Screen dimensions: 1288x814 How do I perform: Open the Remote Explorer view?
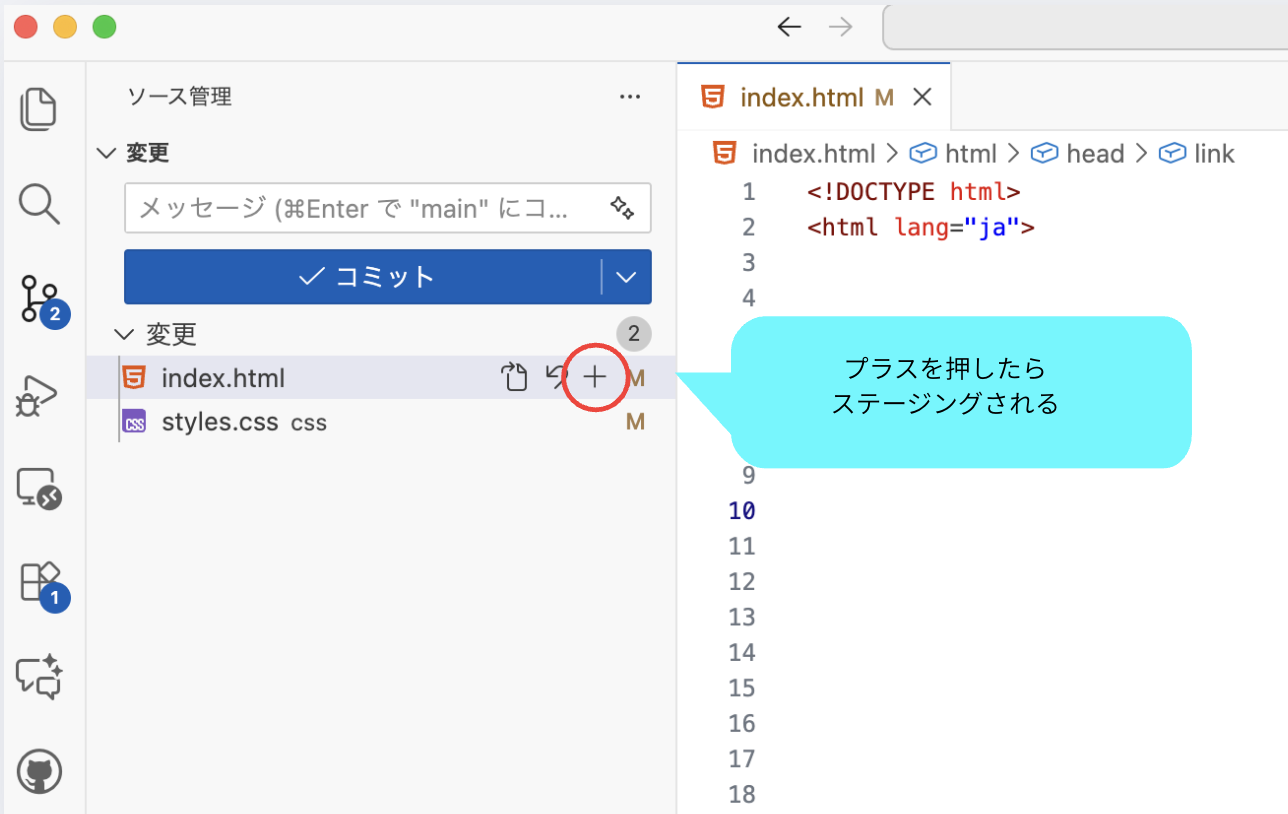click(39, 489)
